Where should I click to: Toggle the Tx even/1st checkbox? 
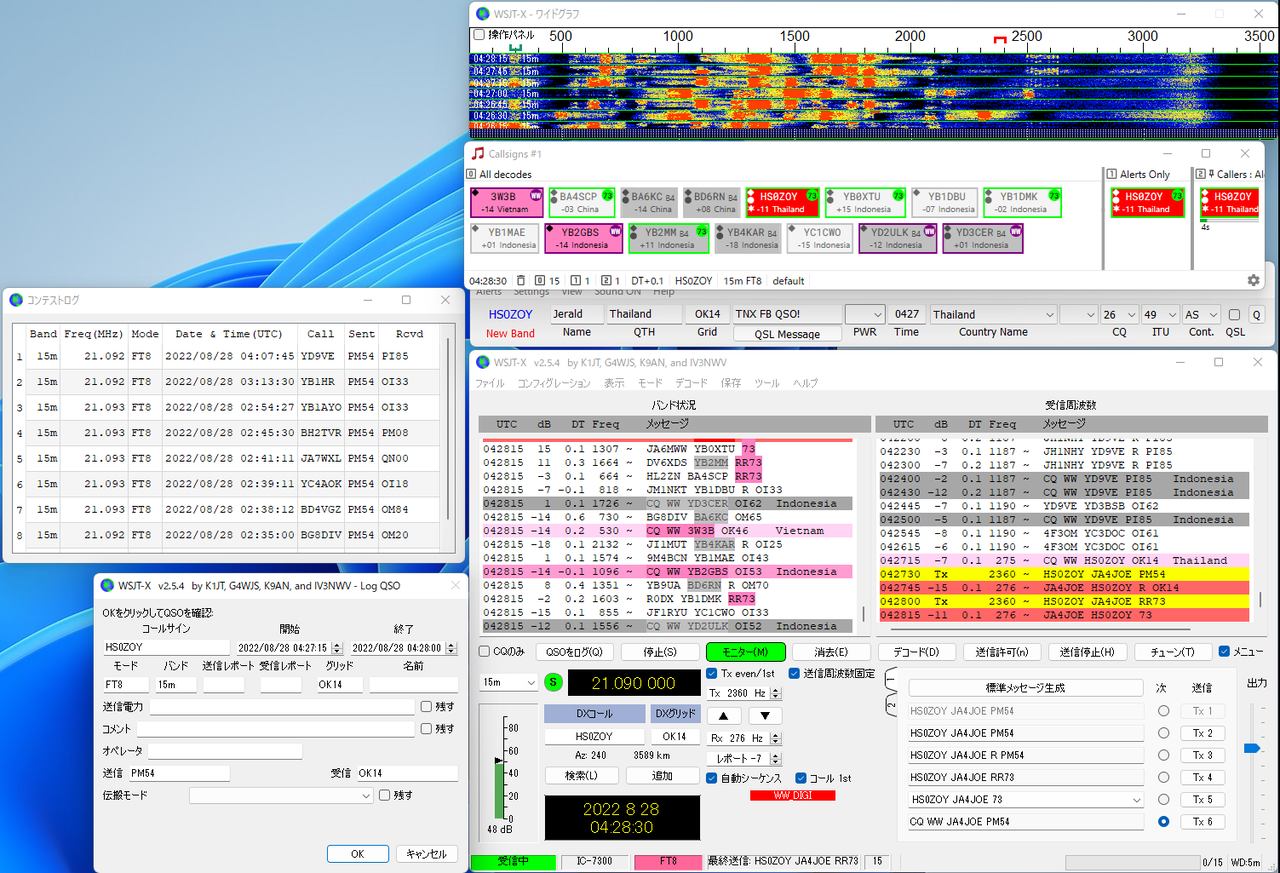[x=712, y=673]
